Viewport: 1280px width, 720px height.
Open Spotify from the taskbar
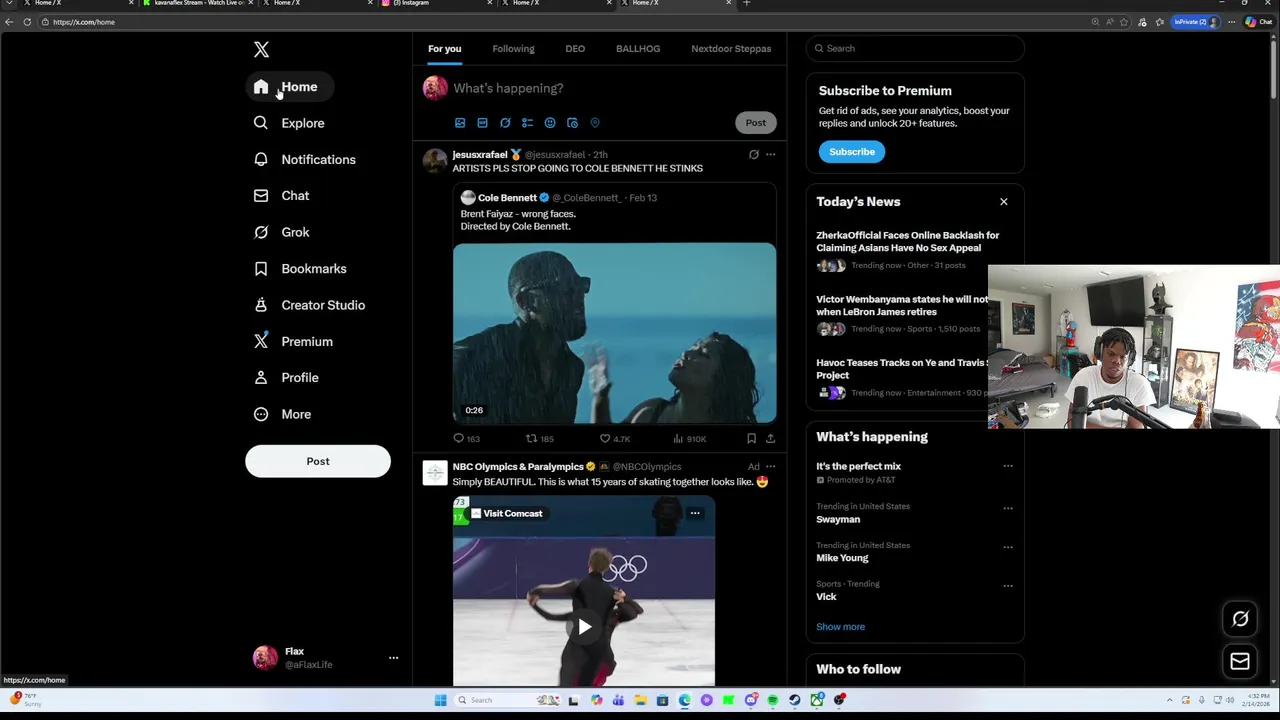coord(772,700)
